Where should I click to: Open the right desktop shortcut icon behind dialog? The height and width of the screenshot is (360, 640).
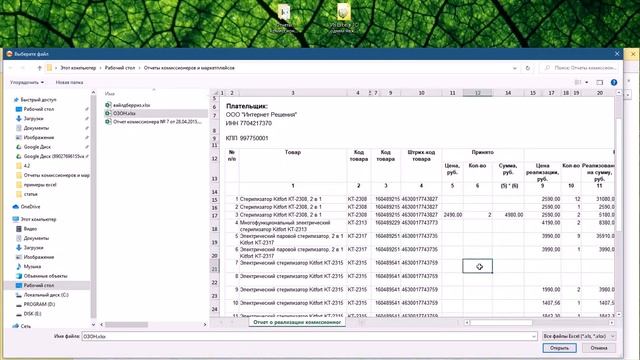[344, 12]
